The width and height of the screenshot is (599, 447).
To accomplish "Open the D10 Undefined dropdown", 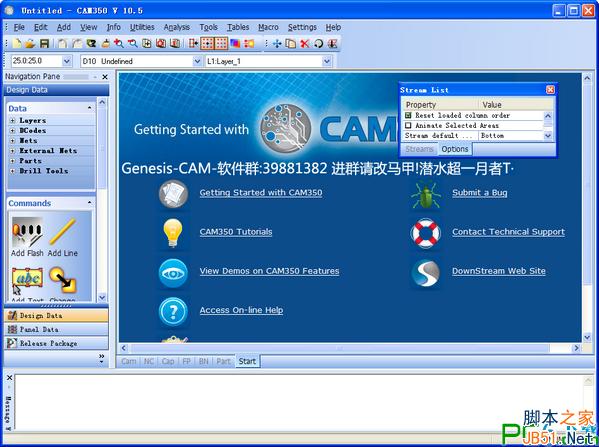I will pos(197,61).
